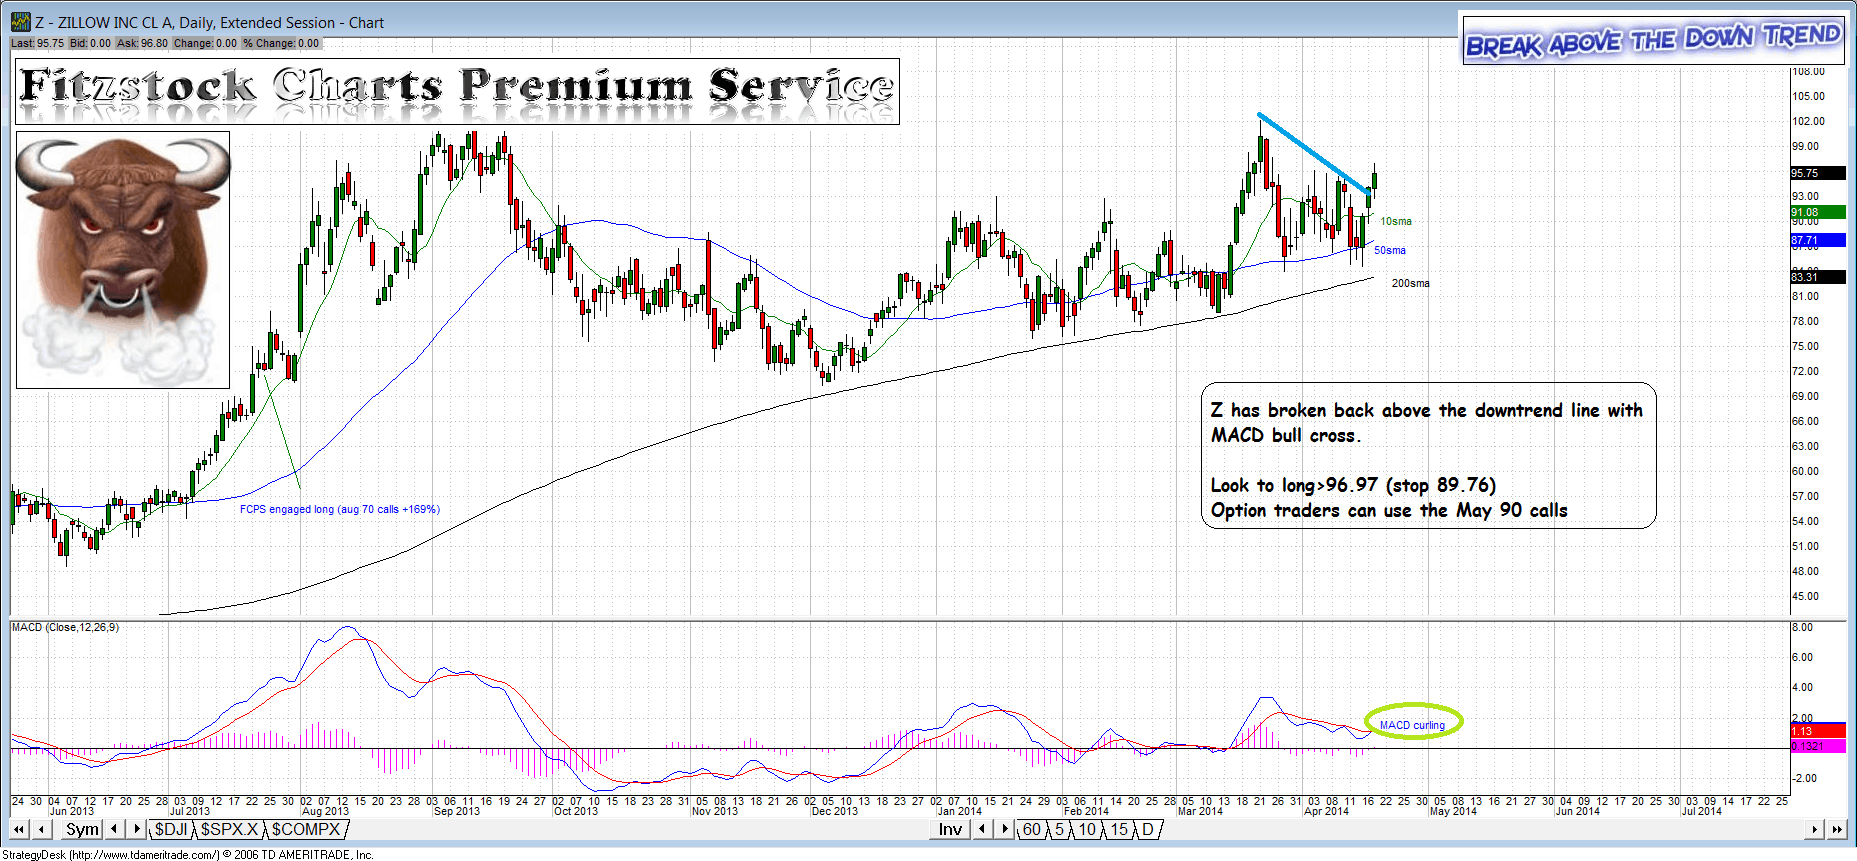This screenshot has height=861, width=1857.
Task: Click the Ask: 96.80 quote field
Action: (142, 43)
